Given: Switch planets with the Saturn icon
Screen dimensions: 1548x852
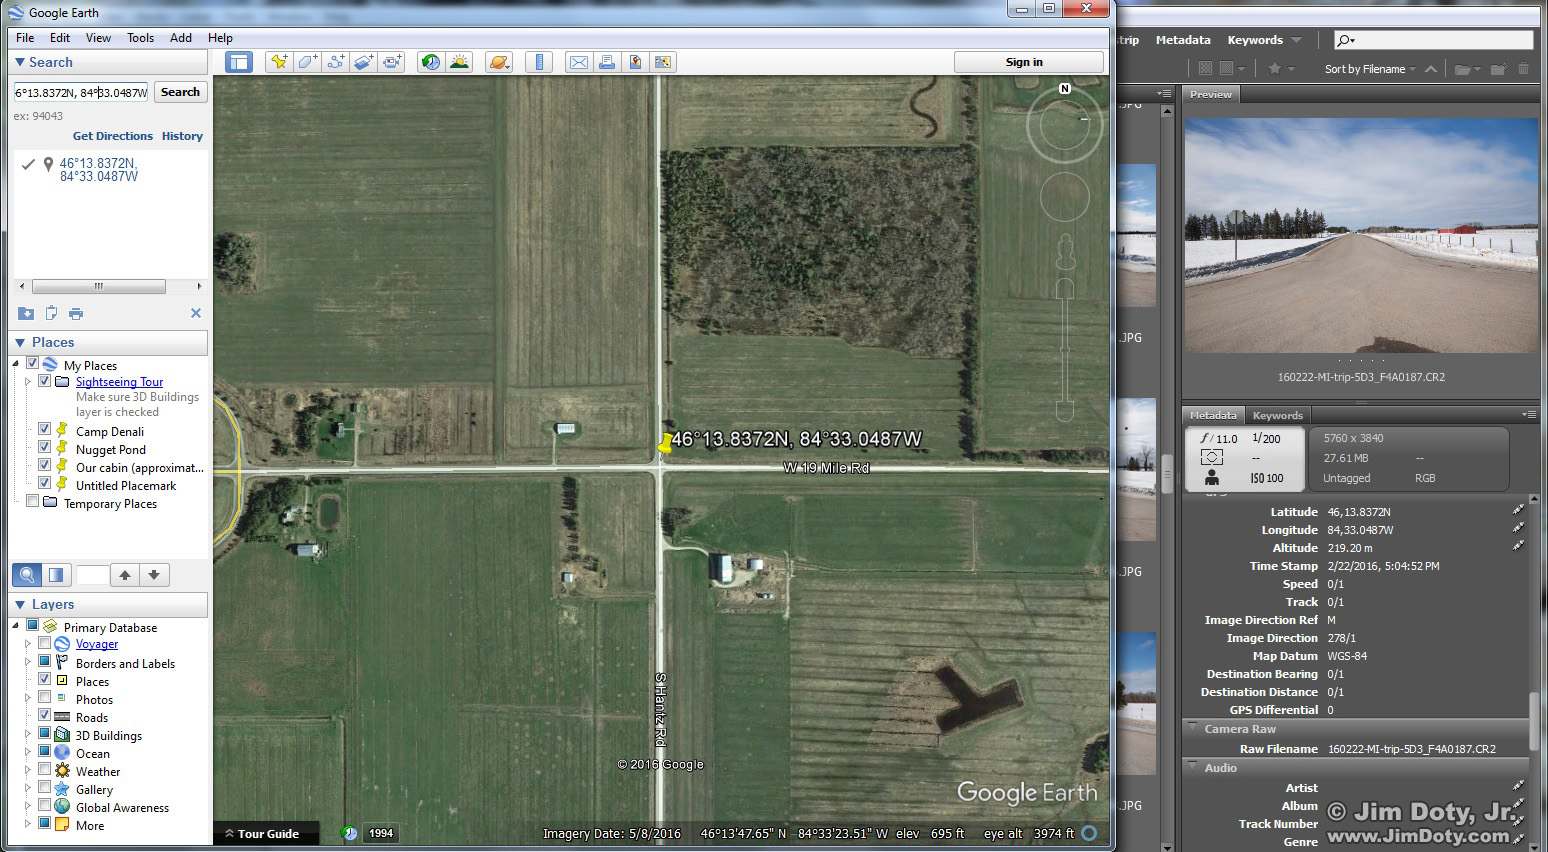Looking at the screenshot, I should click(x=498, y=62).
